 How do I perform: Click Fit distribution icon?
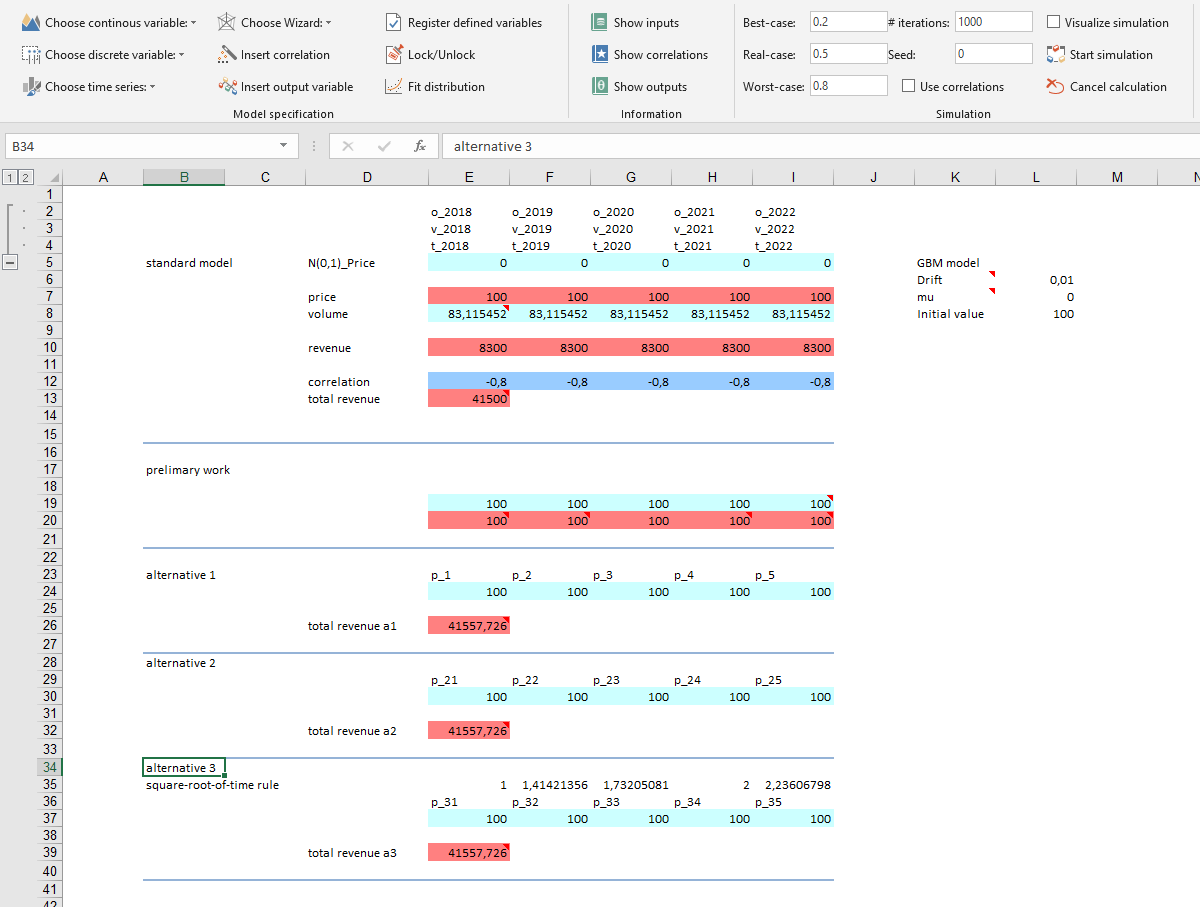394,87
